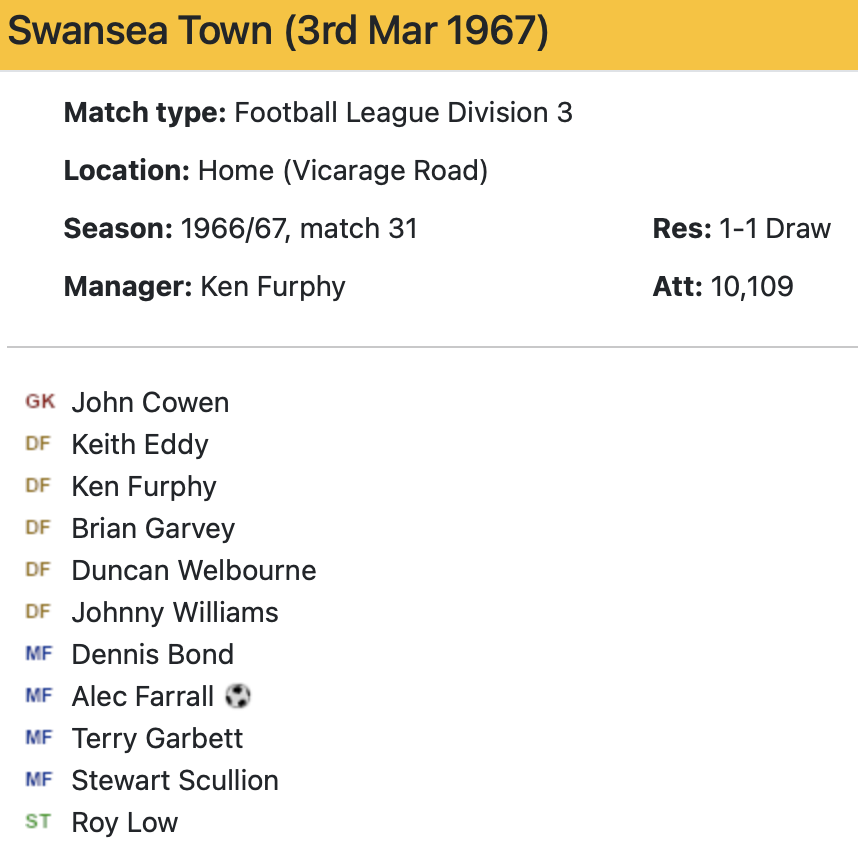Click the 1-1 Draw result

coord(774,229)
